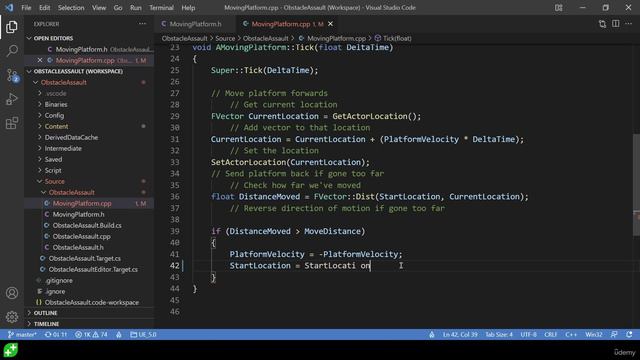Click the Source breadcrumb
Screen dimensions: 640x360
(225, 38)
